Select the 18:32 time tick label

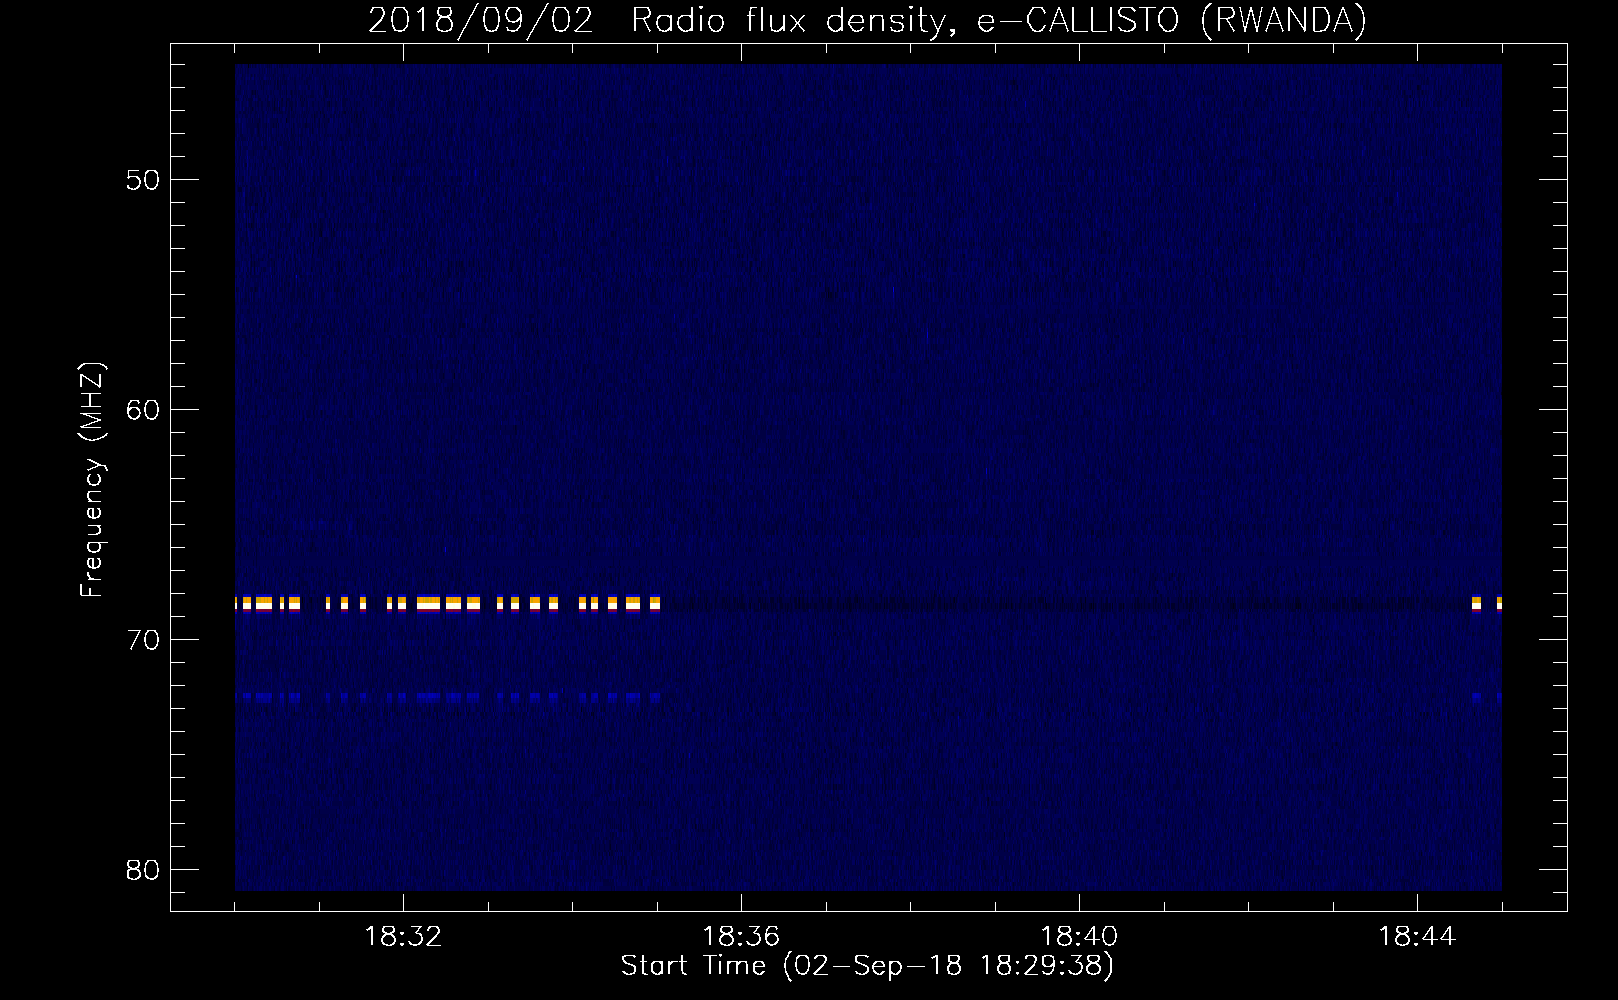pyautogui.click(x=403, y=937)
